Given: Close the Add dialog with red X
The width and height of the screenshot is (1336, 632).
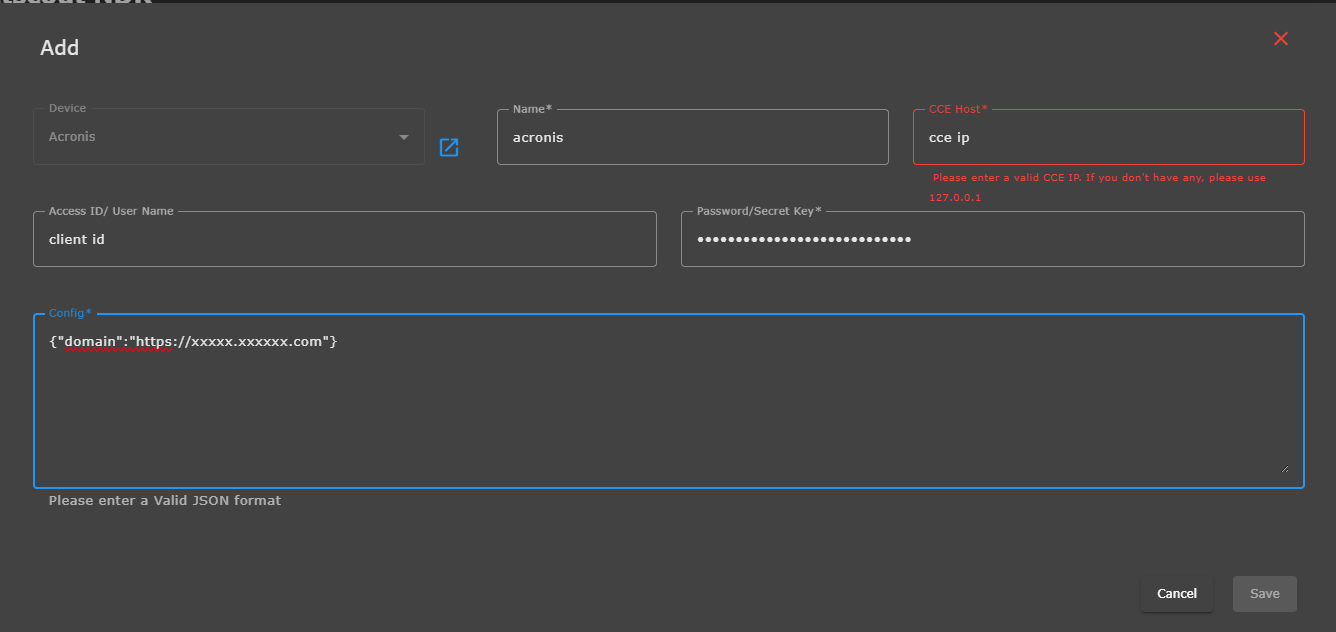Looking at the screenshot, I should click(x=1281, y=39).
